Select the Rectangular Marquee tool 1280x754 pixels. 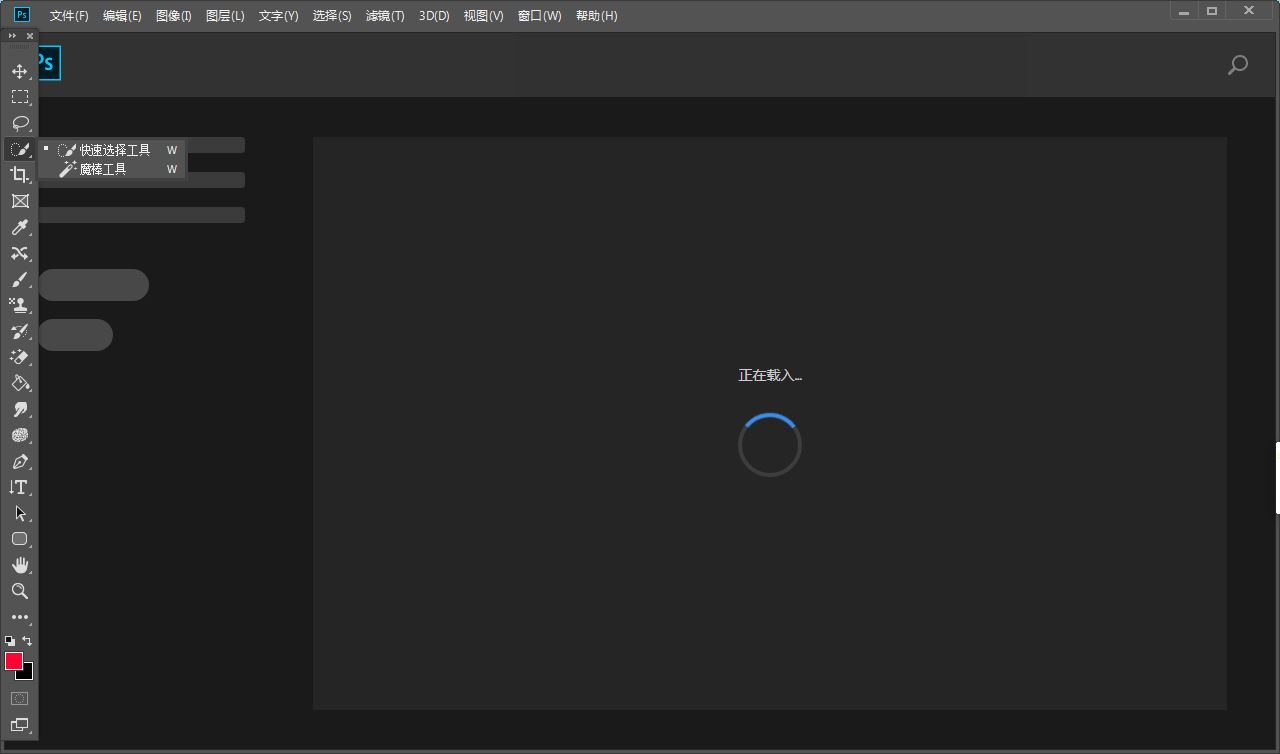19,97
